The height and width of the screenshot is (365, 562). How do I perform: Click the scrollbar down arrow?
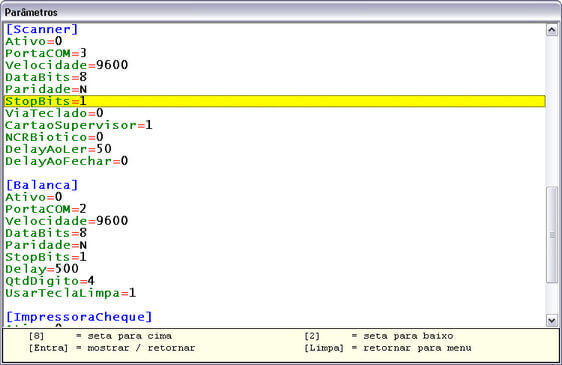pyautogui.click(x=552, y=320)
